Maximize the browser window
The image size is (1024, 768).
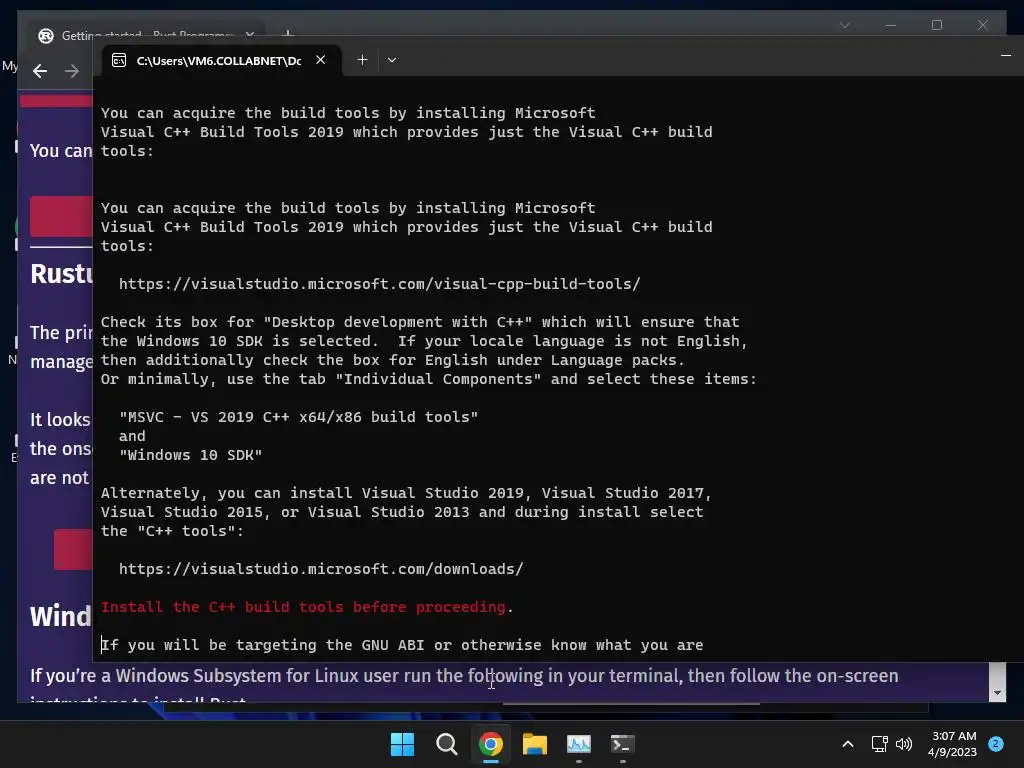(x=937, y=25)
